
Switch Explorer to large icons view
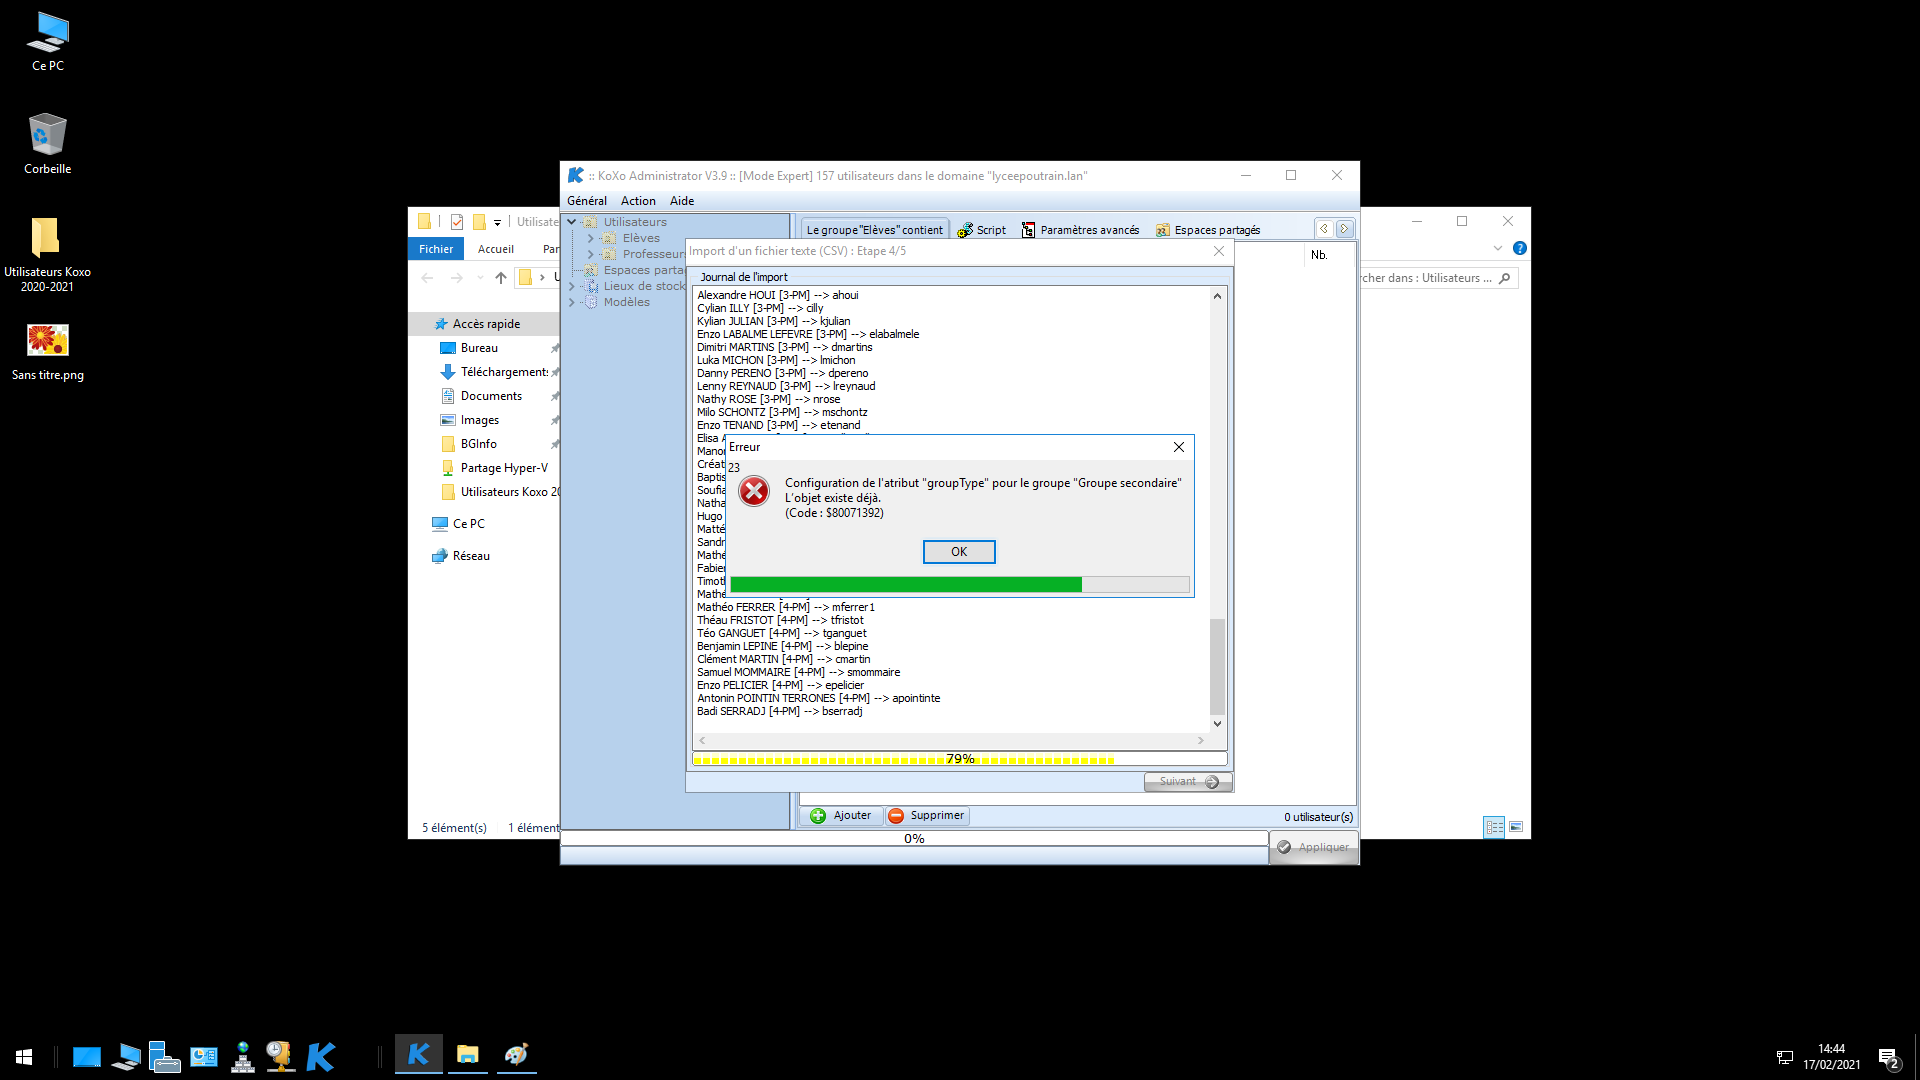coord(1516,827)
